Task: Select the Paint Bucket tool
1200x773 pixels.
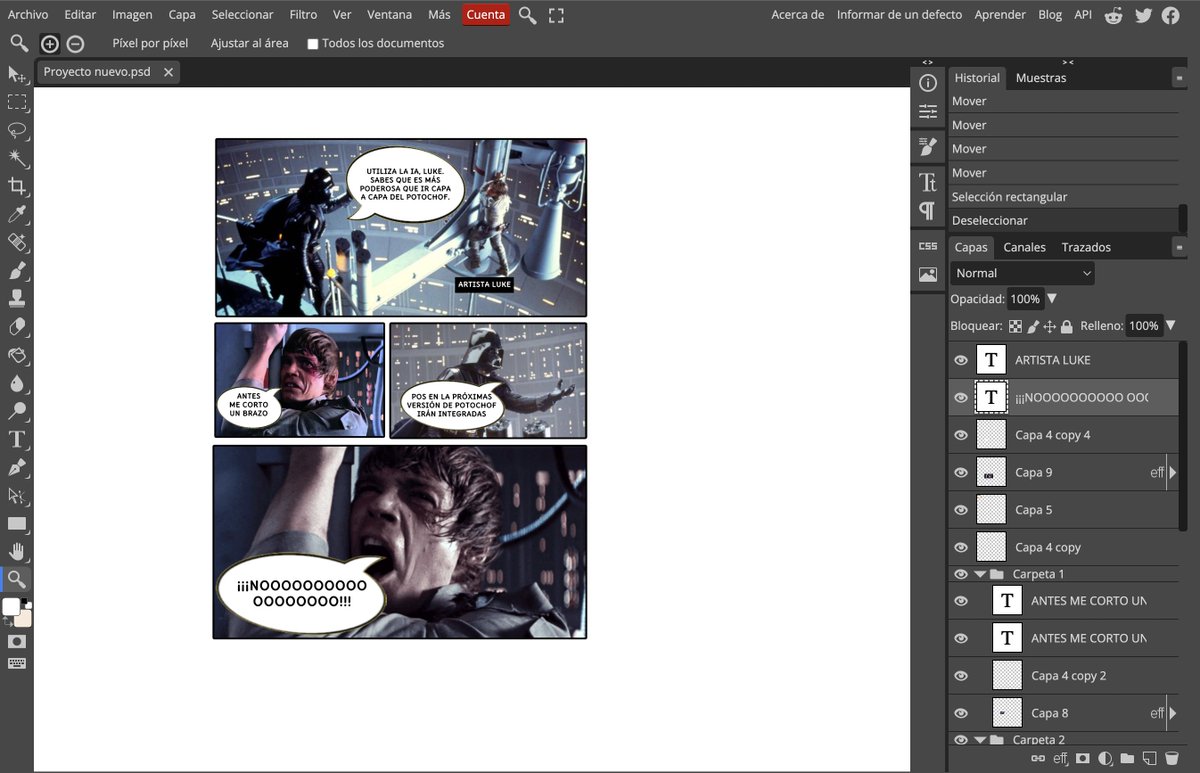Action: [17, 355]
